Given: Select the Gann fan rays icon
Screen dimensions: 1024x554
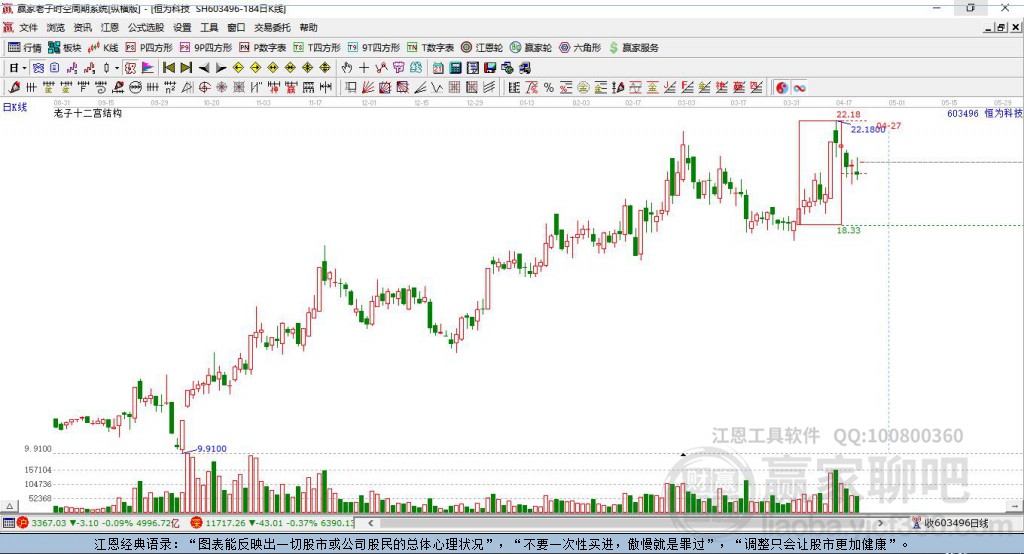Looking at the screenshot, I should tap(368, 87).
